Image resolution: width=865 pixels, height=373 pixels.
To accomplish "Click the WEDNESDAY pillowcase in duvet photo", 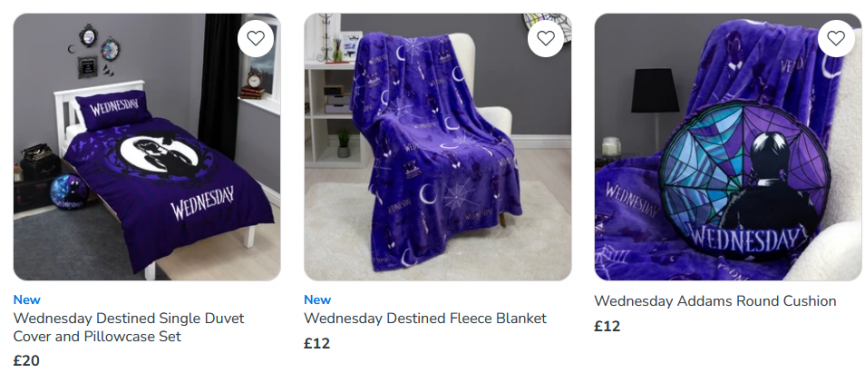I will click(x=113, y=108).
